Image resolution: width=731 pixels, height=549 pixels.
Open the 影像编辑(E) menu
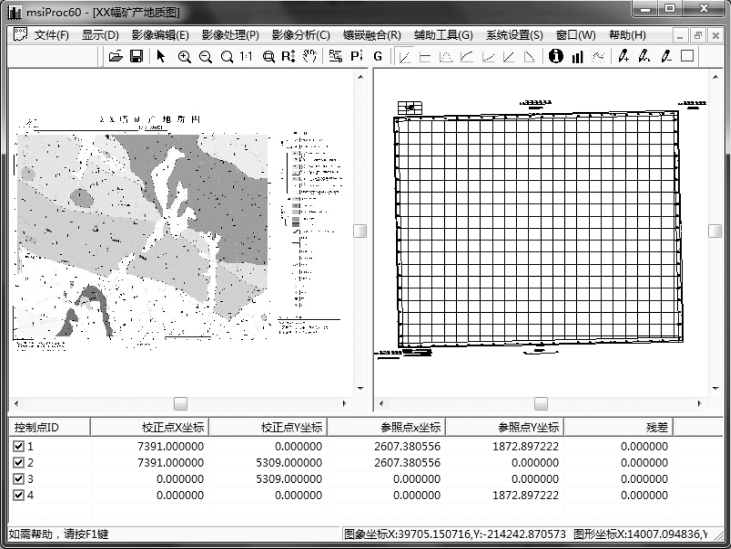[160, 35]
